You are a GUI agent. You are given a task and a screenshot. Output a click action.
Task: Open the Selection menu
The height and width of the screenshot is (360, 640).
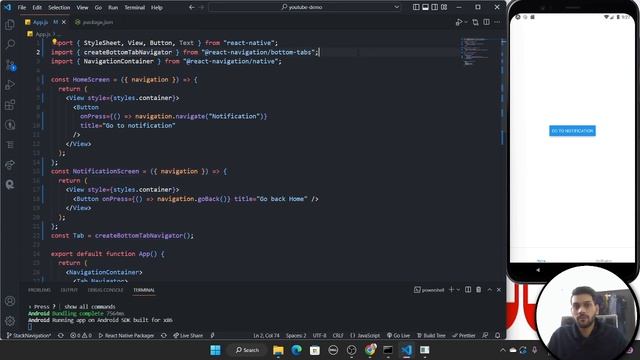click(59, 7)
